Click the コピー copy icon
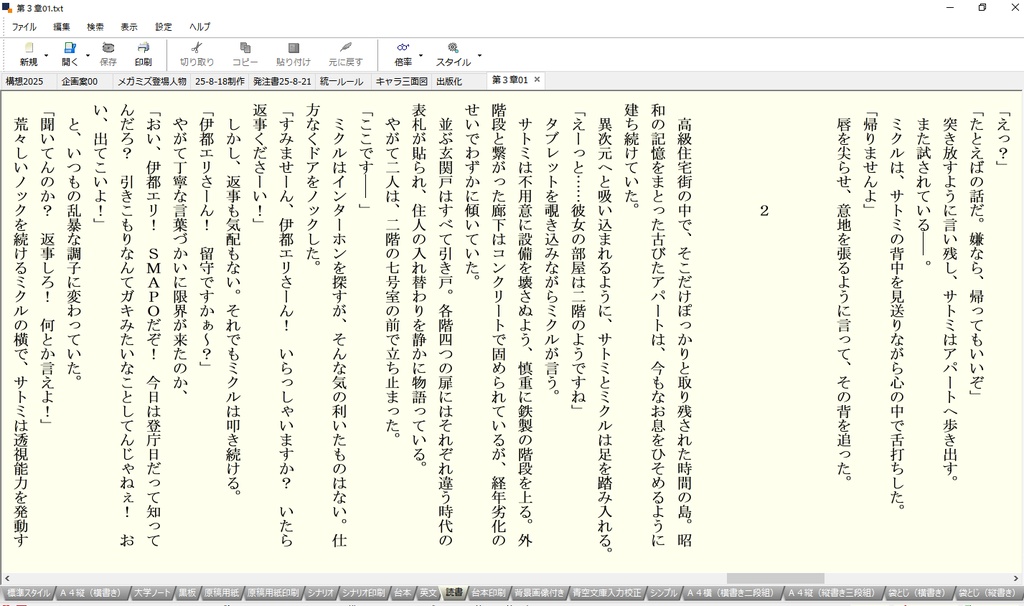1024x606 pixels. pos(245,48)
